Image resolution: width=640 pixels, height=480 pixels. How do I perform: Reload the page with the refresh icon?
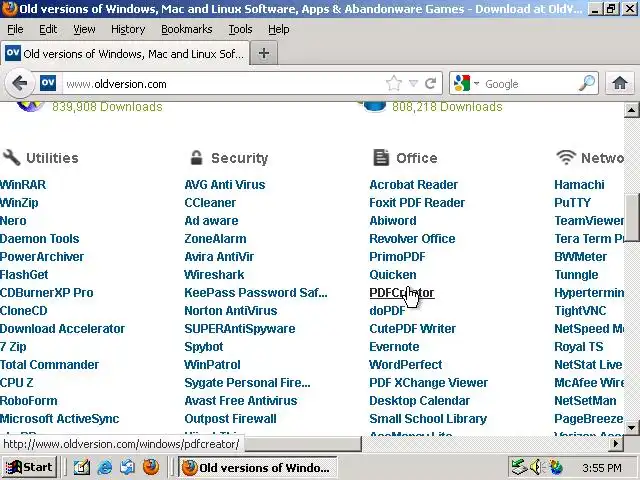coord(431,84)
